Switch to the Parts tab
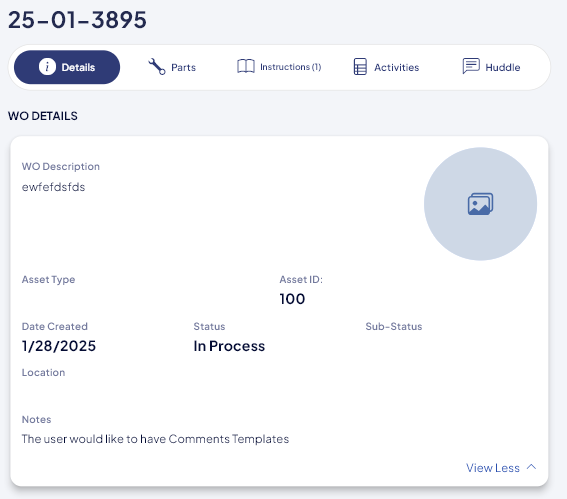Screen dimensions: 567x499 (172, 67)
